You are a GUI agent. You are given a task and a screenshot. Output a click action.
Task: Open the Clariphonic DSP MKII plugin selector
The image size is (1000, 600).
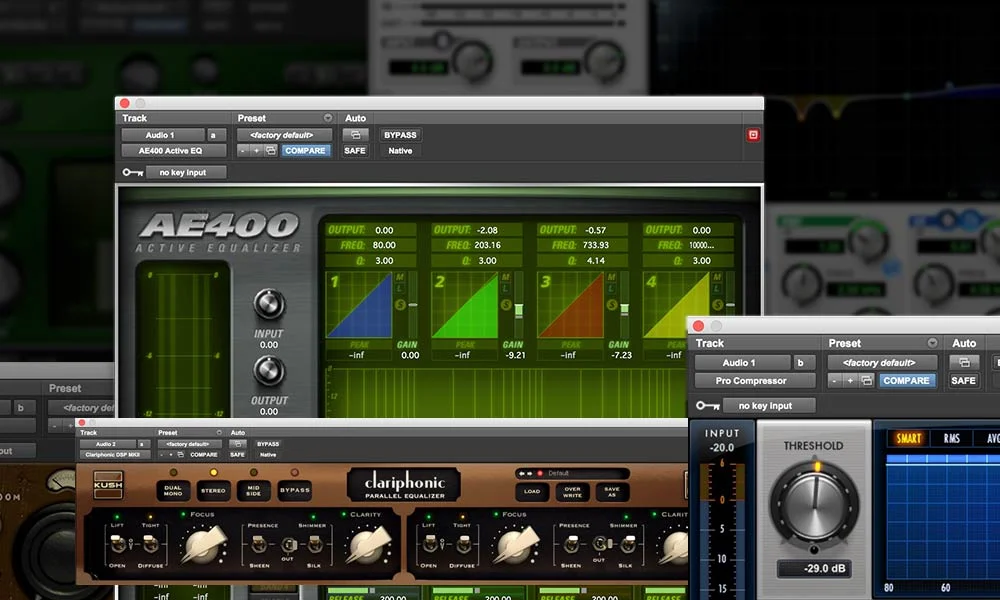pos(115,455)
